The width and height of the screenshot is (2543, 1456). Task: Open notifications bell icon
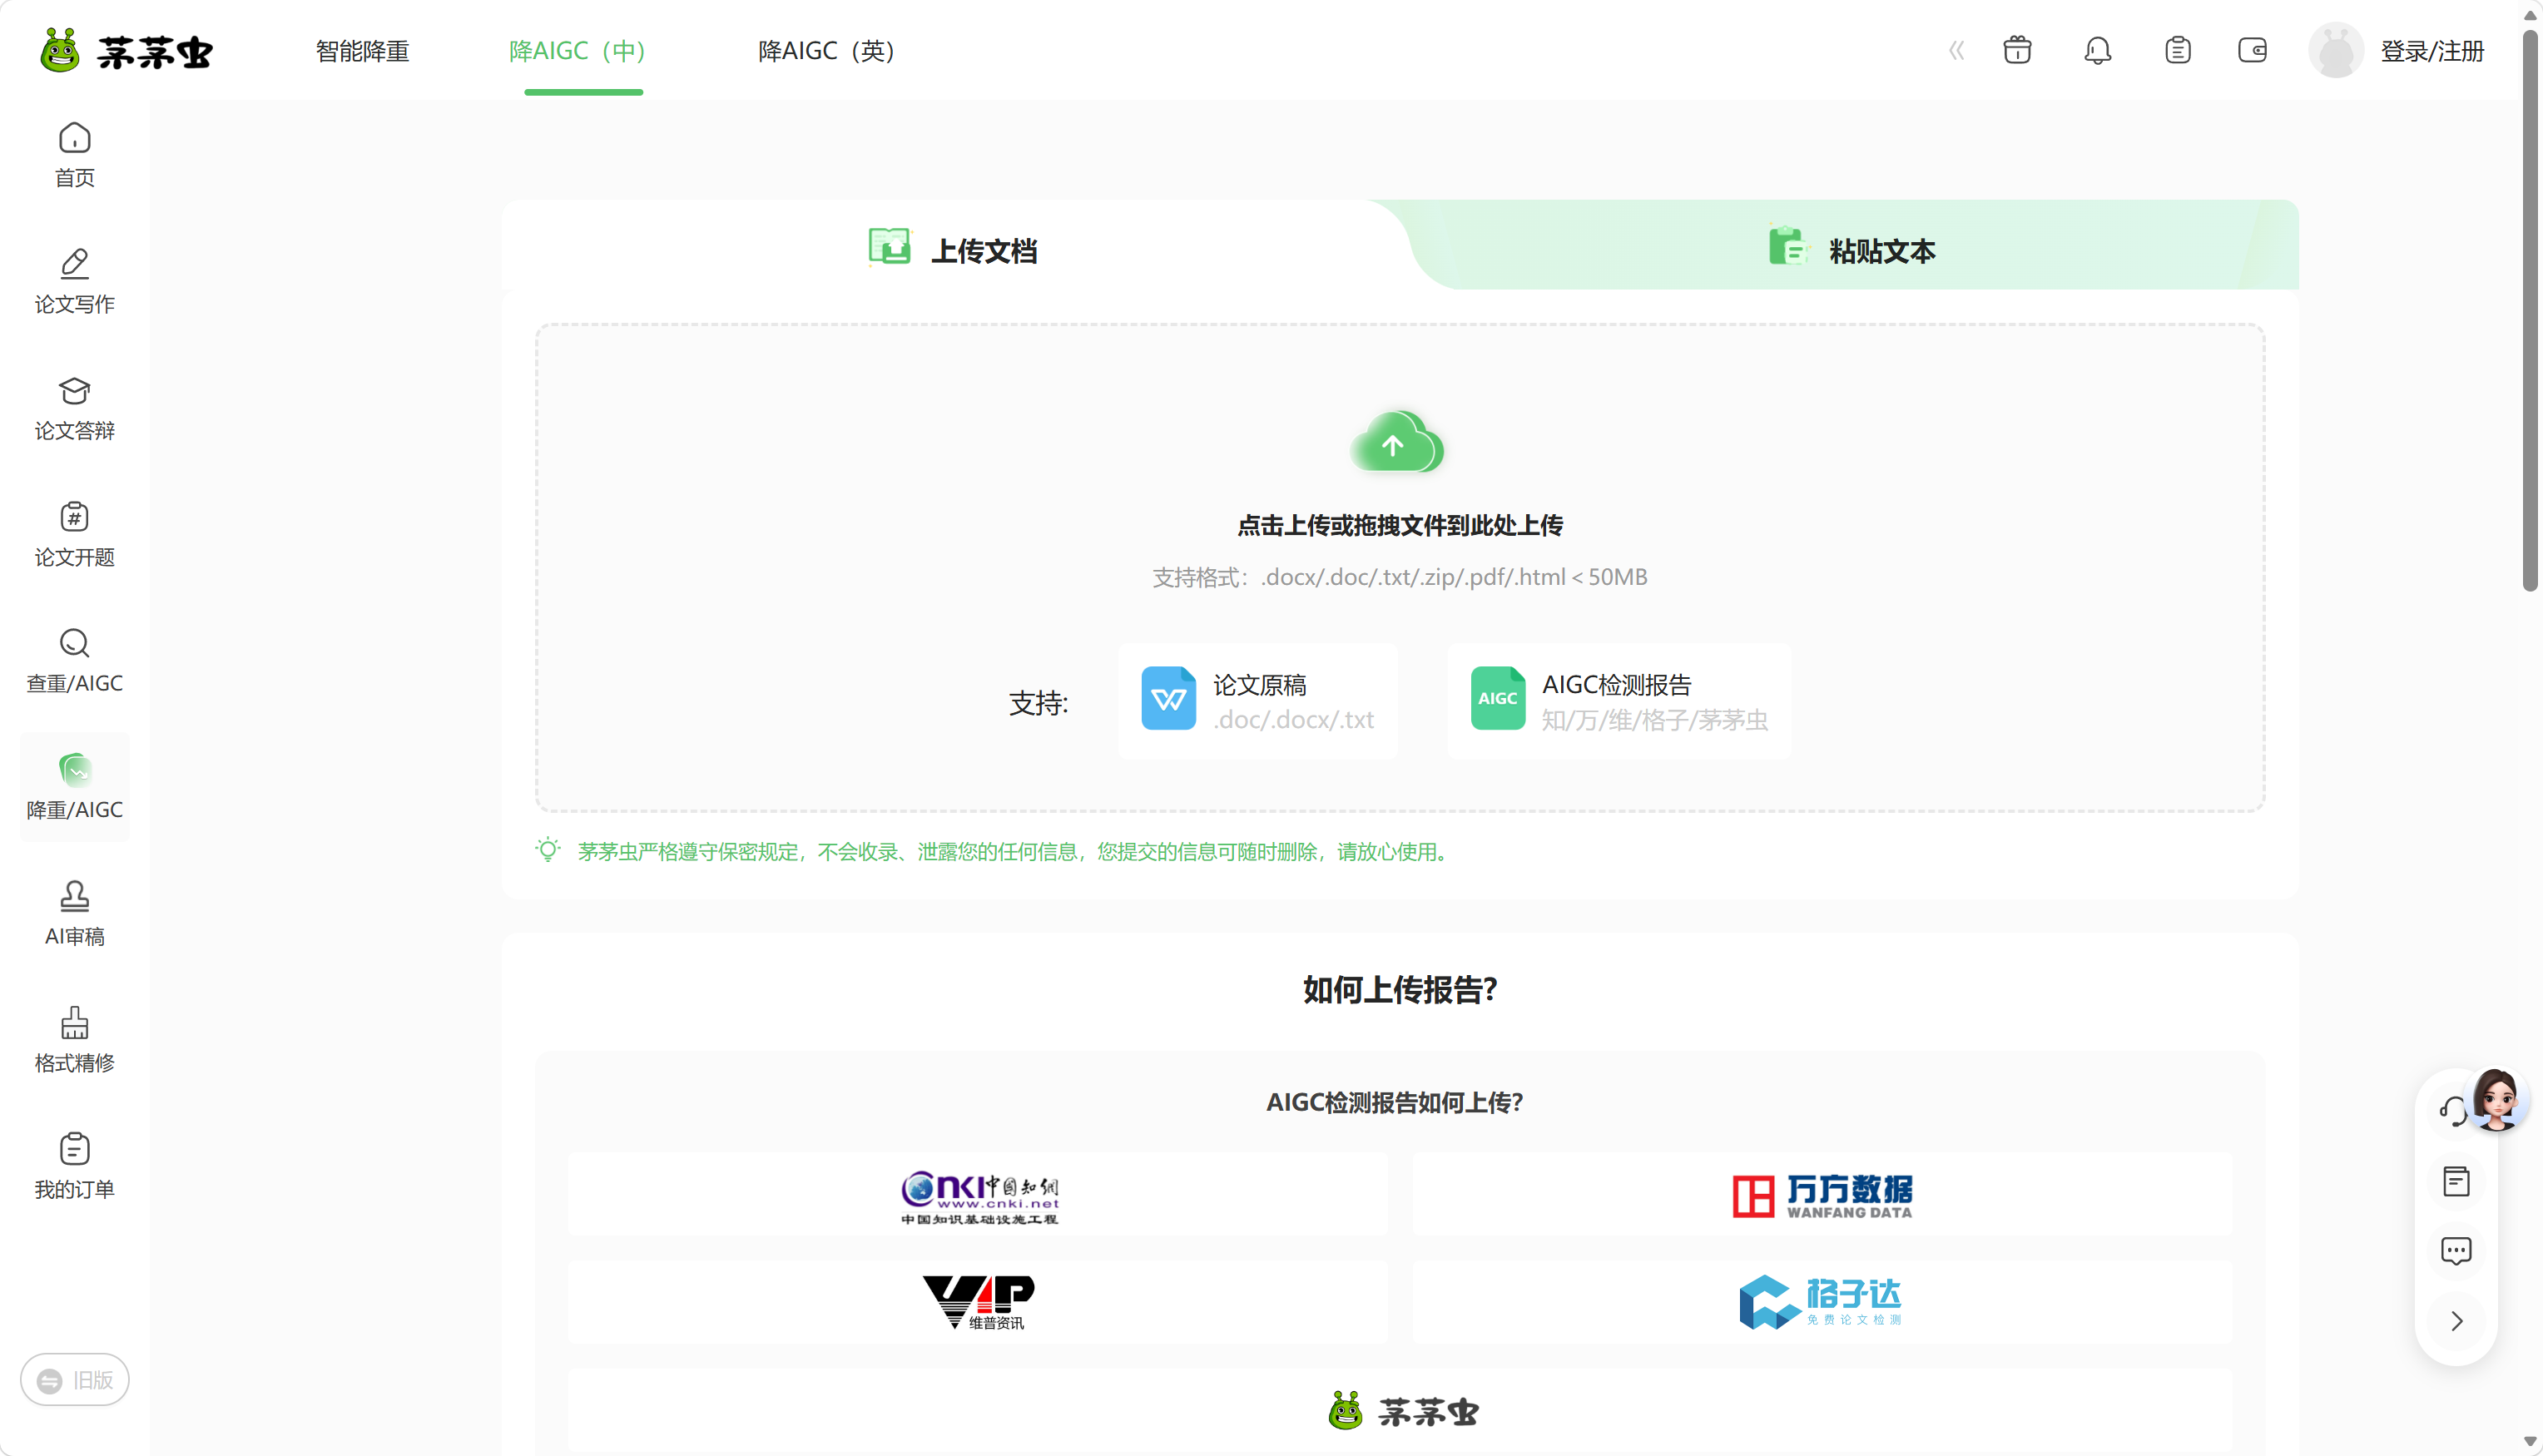pos(2097,50)
